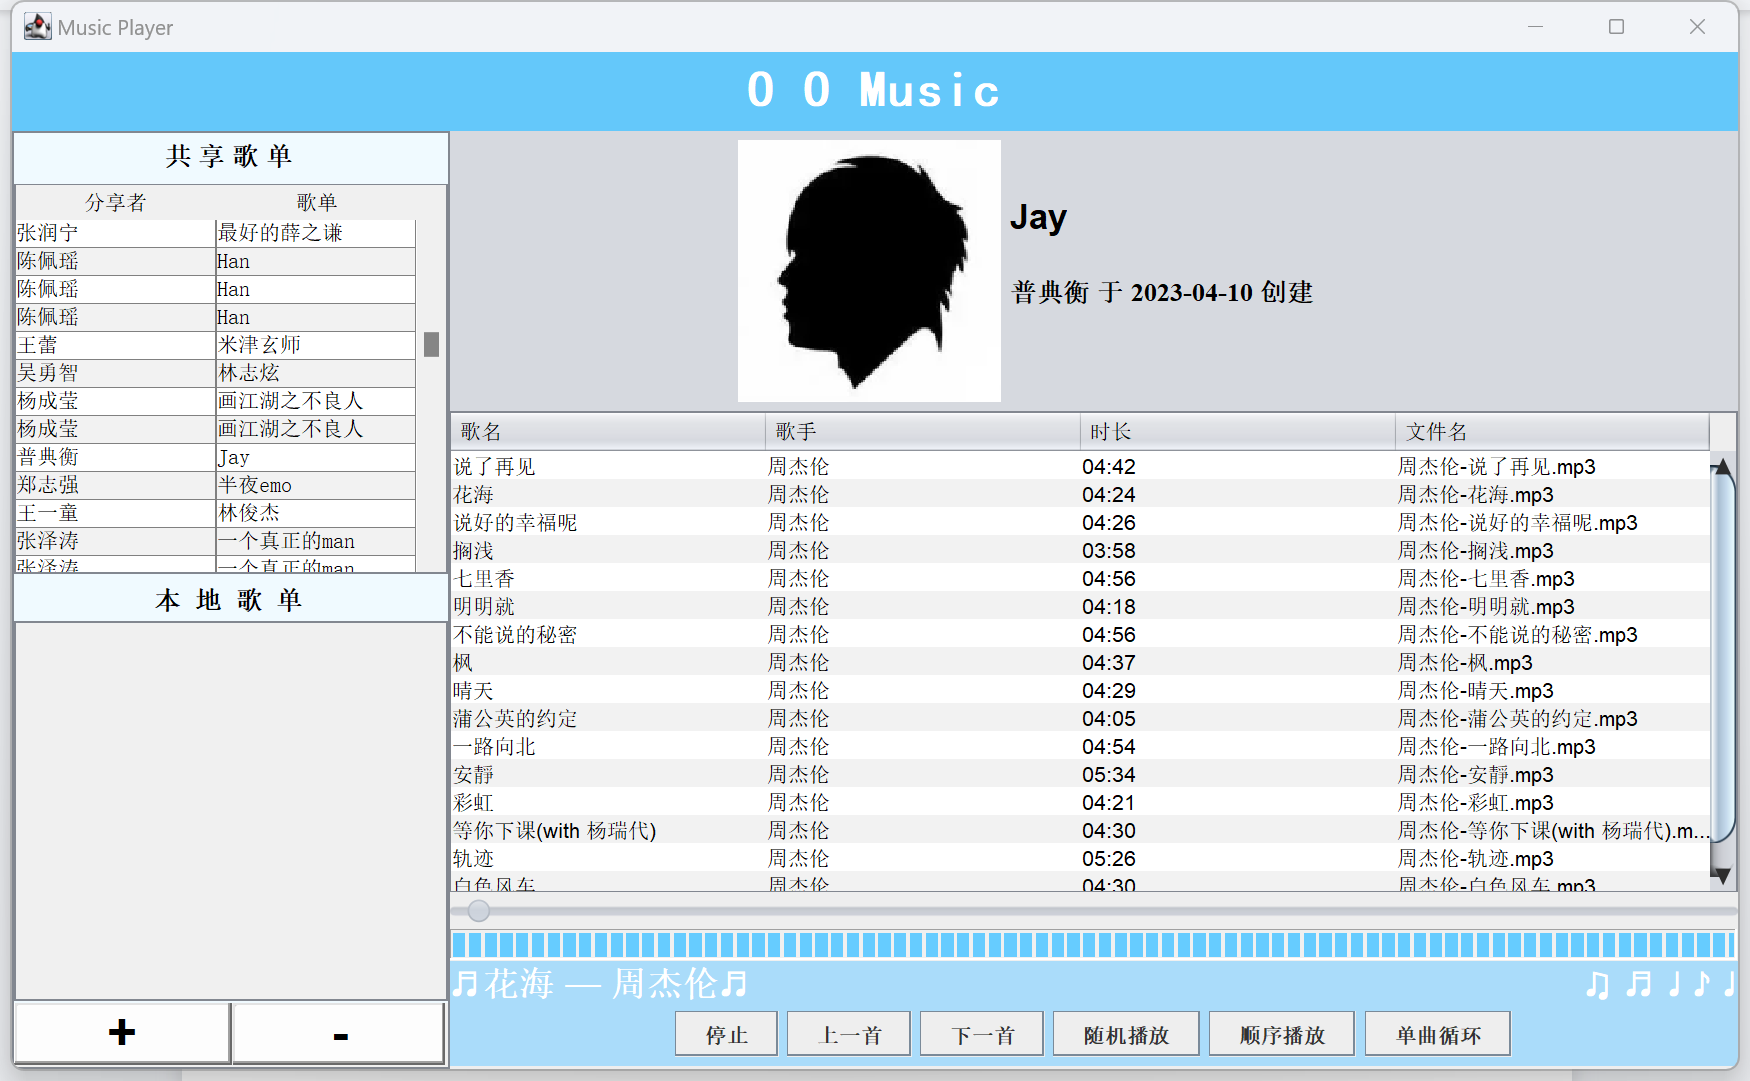1750x1081 pixels.
Task: Click the minus button to remove playlist
Action: (x=339, y=1034)
